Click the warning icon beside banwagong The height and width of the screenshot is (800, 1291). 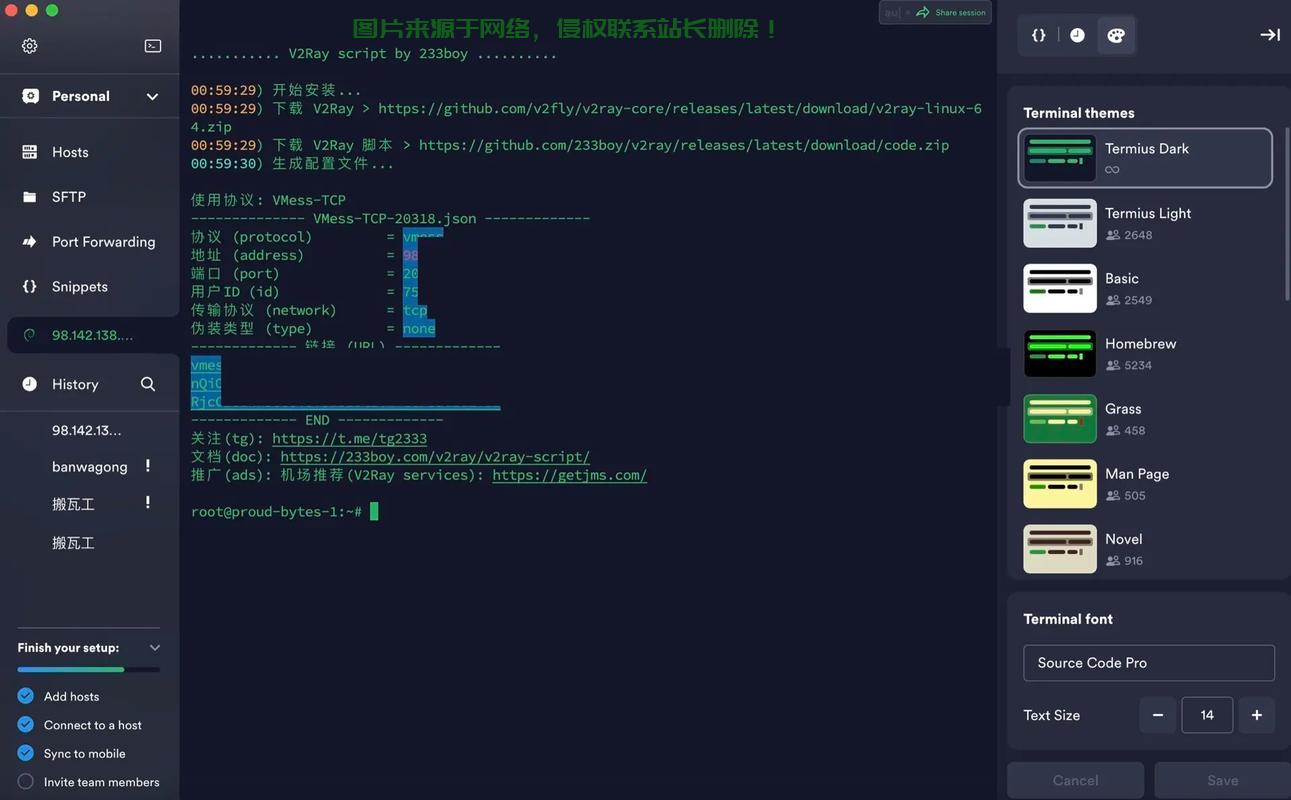click(x=148, y=466)
